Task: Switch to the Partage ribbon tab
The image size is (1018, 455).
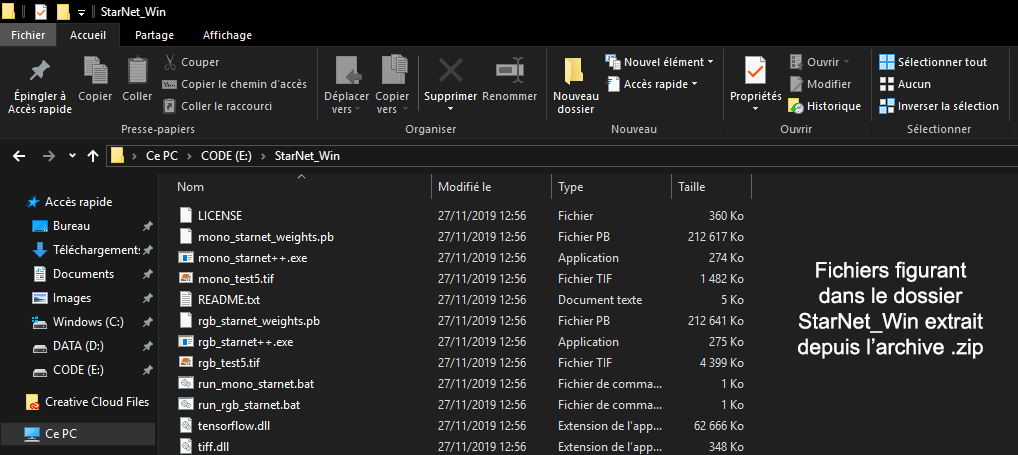Action: (x=154, y=35)
